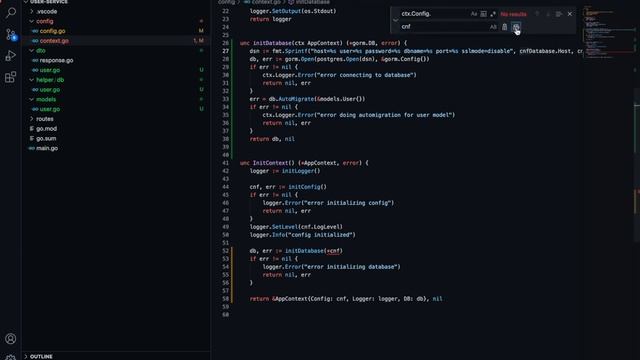Click line number 52 in gutter
The height and width of the screenshot is (360, 640).
coord(226,251)
